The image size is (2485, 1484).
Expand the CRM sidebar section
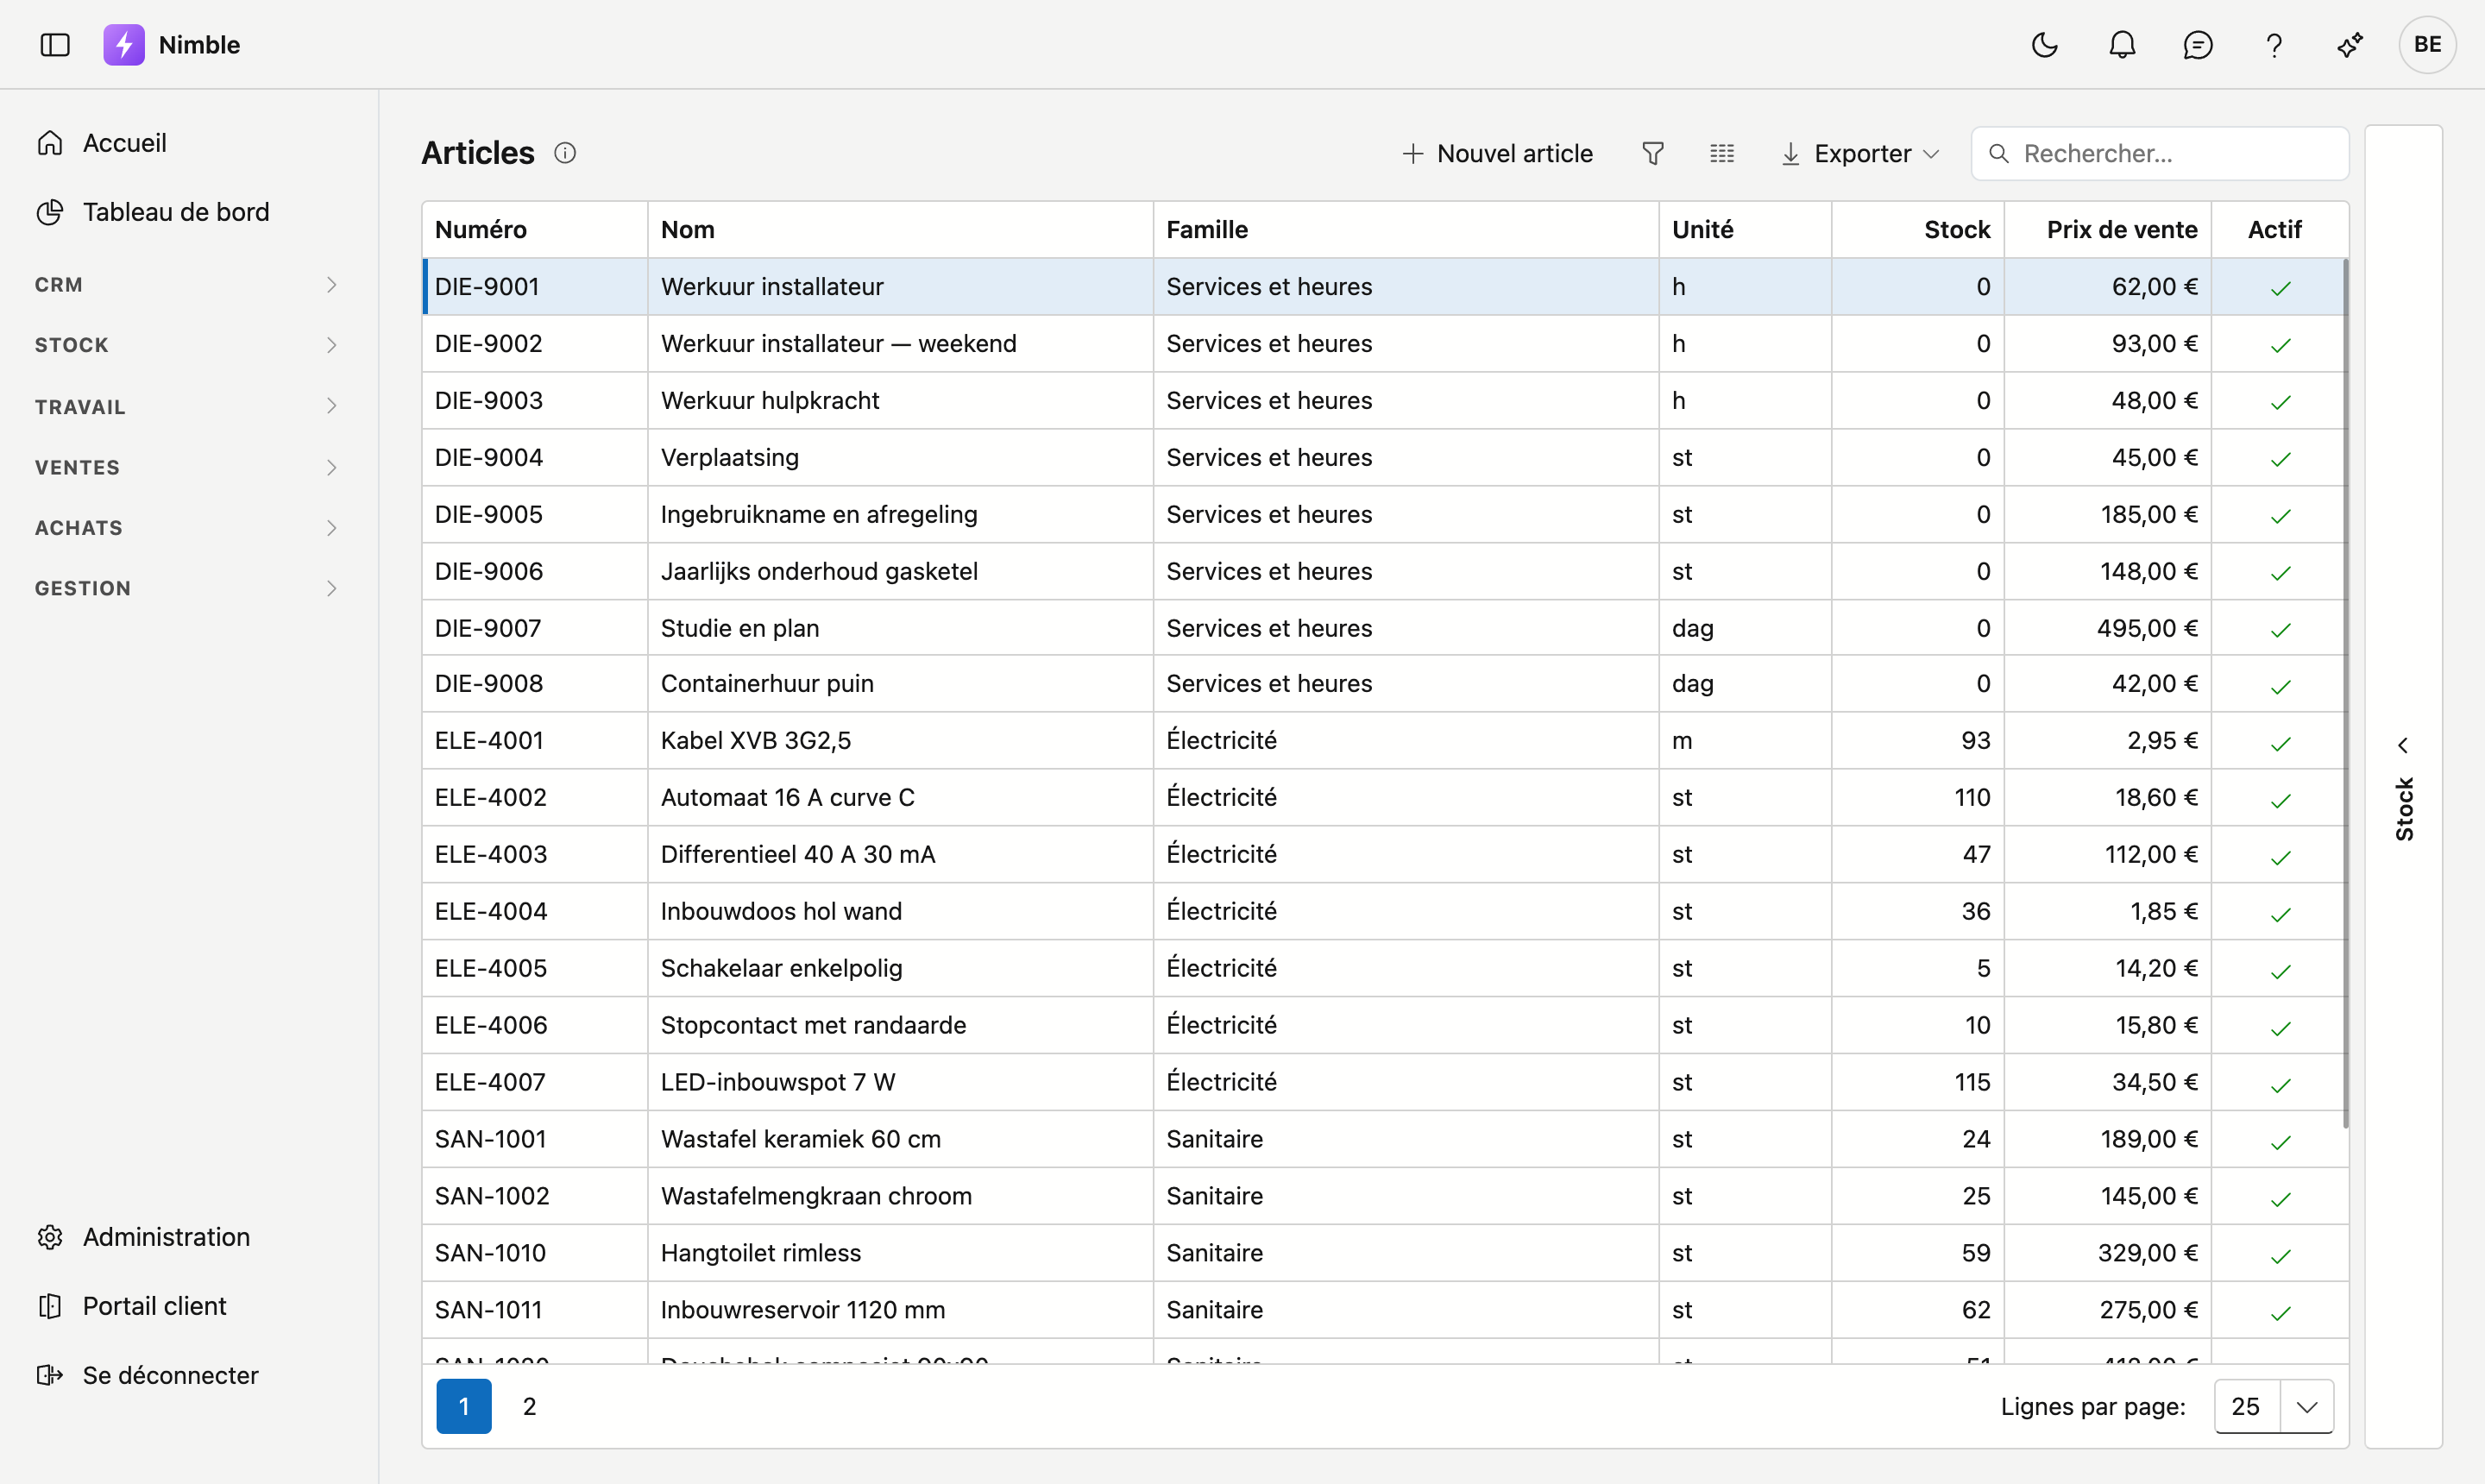coord(187,285)
